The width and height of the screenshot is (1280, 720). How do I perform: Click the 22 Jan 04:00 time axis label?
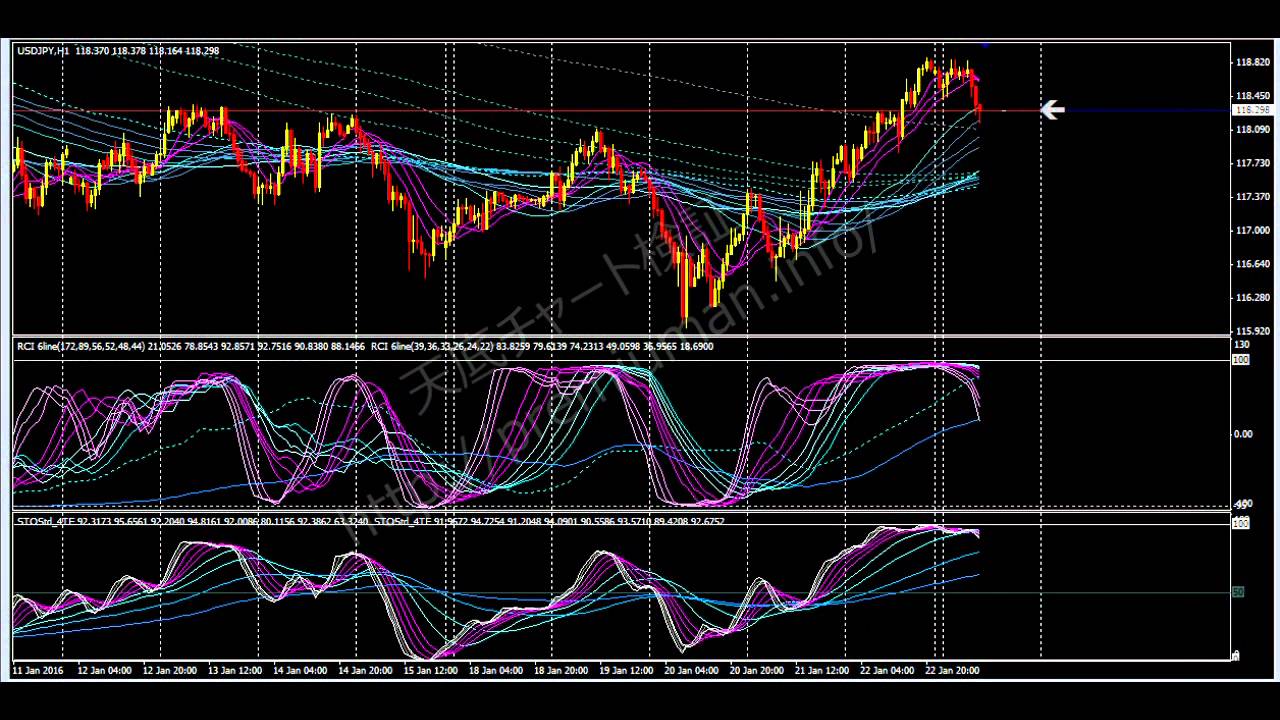pyautogui.click(x=888, y=671)
